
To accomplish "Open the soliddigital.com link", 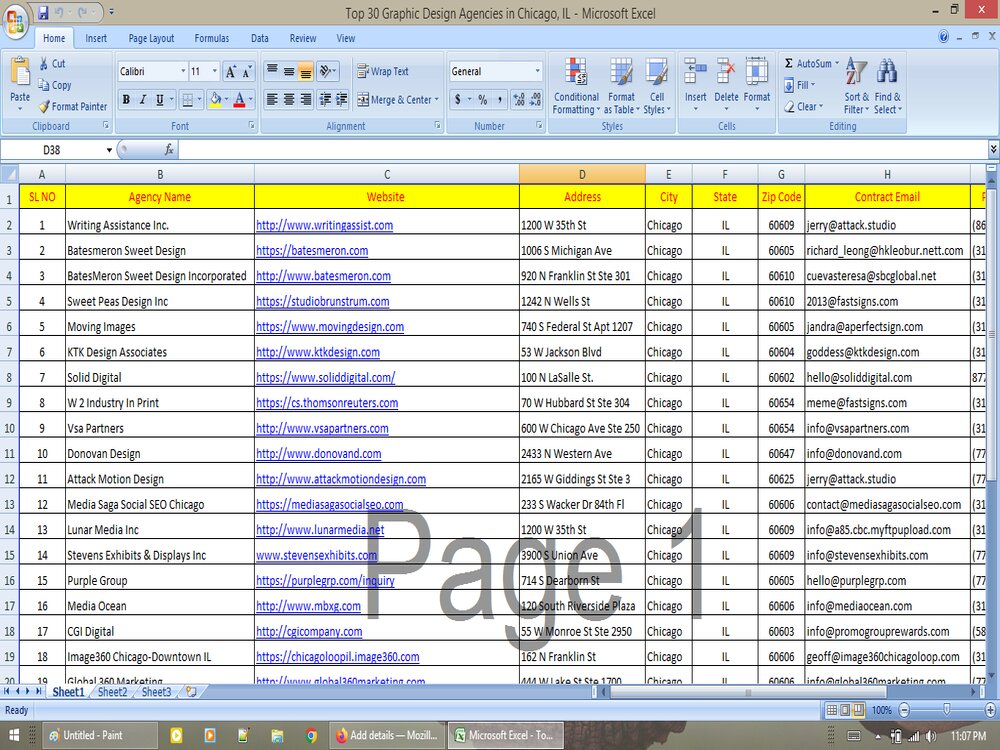I will click(325, 378).
